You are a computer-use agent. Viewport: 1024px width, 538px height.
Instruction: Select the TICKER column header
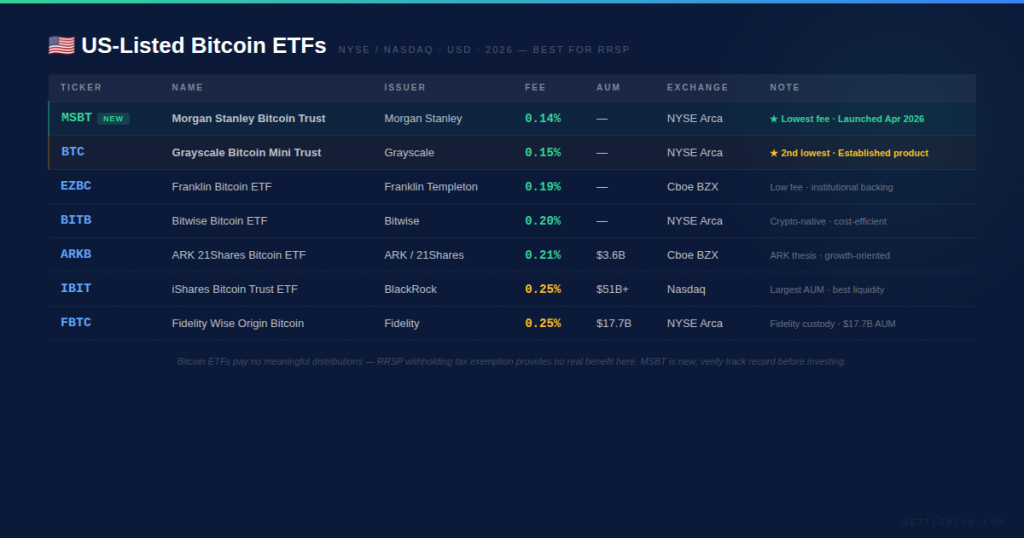click(x=81, y=87)
